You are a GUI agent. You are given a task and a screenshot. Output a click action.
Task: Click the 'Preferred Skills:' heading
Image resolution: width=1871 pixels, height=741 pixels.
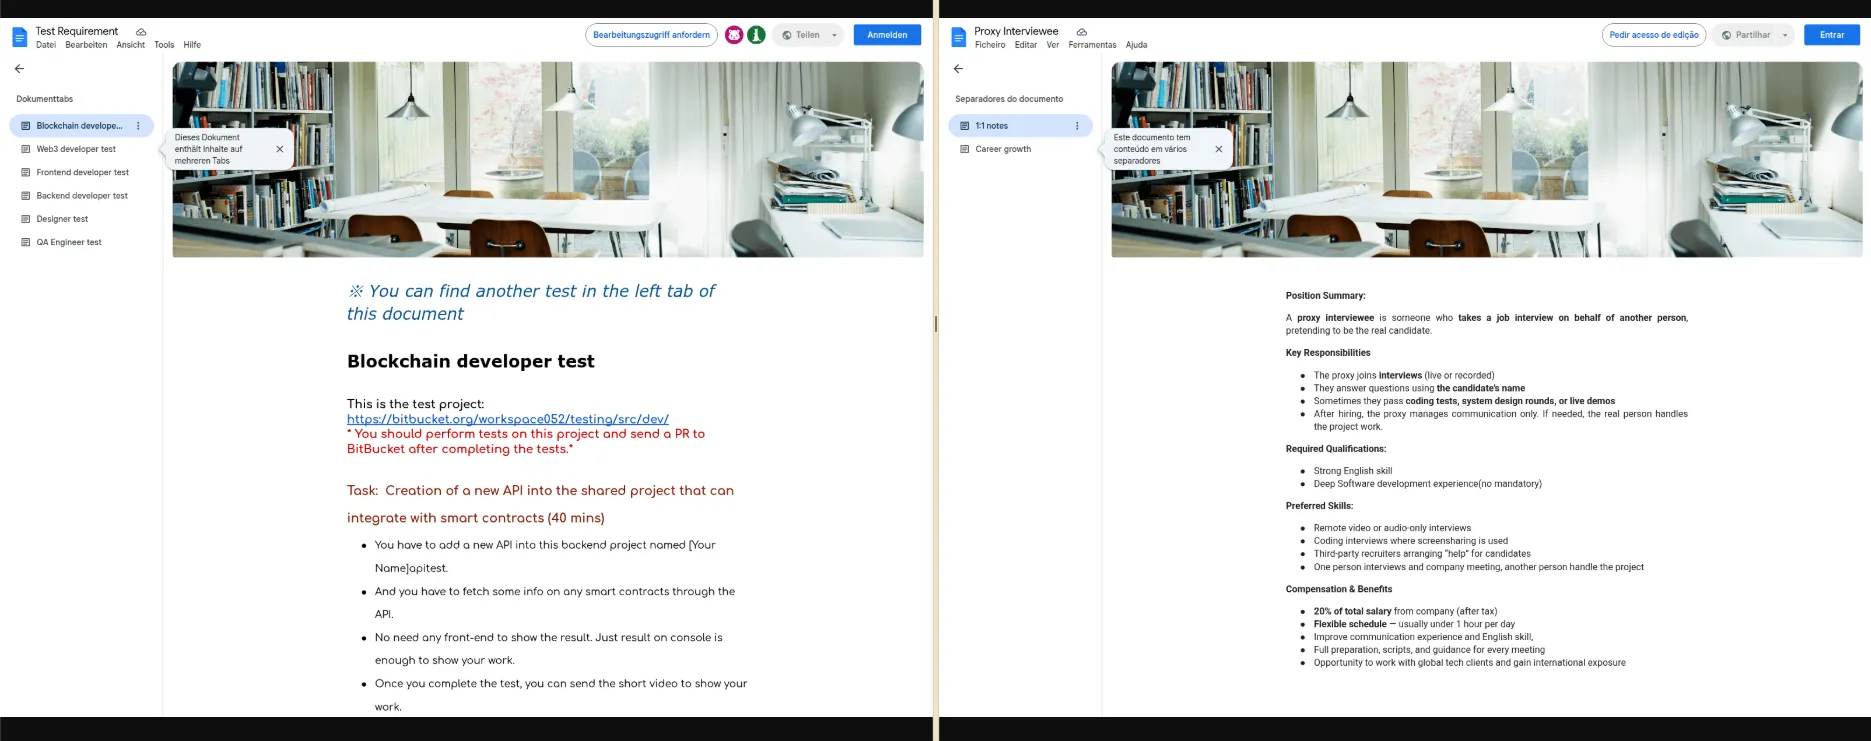tap(1320, 506)
